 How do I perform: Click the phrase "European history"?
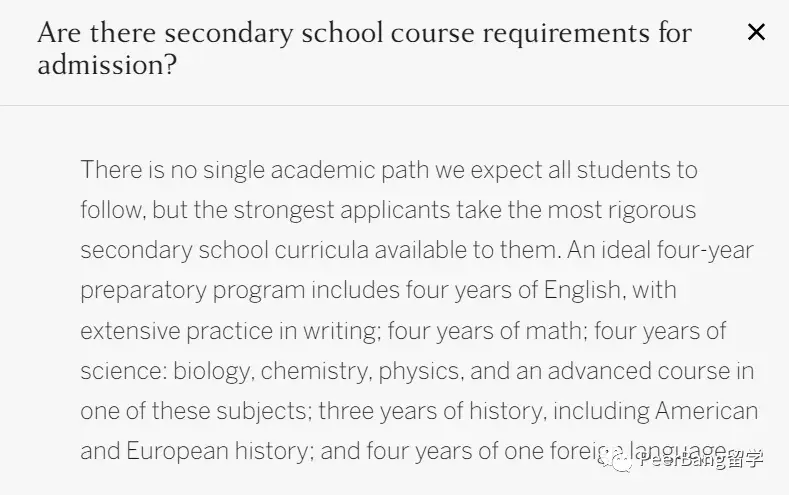(220, 451)
